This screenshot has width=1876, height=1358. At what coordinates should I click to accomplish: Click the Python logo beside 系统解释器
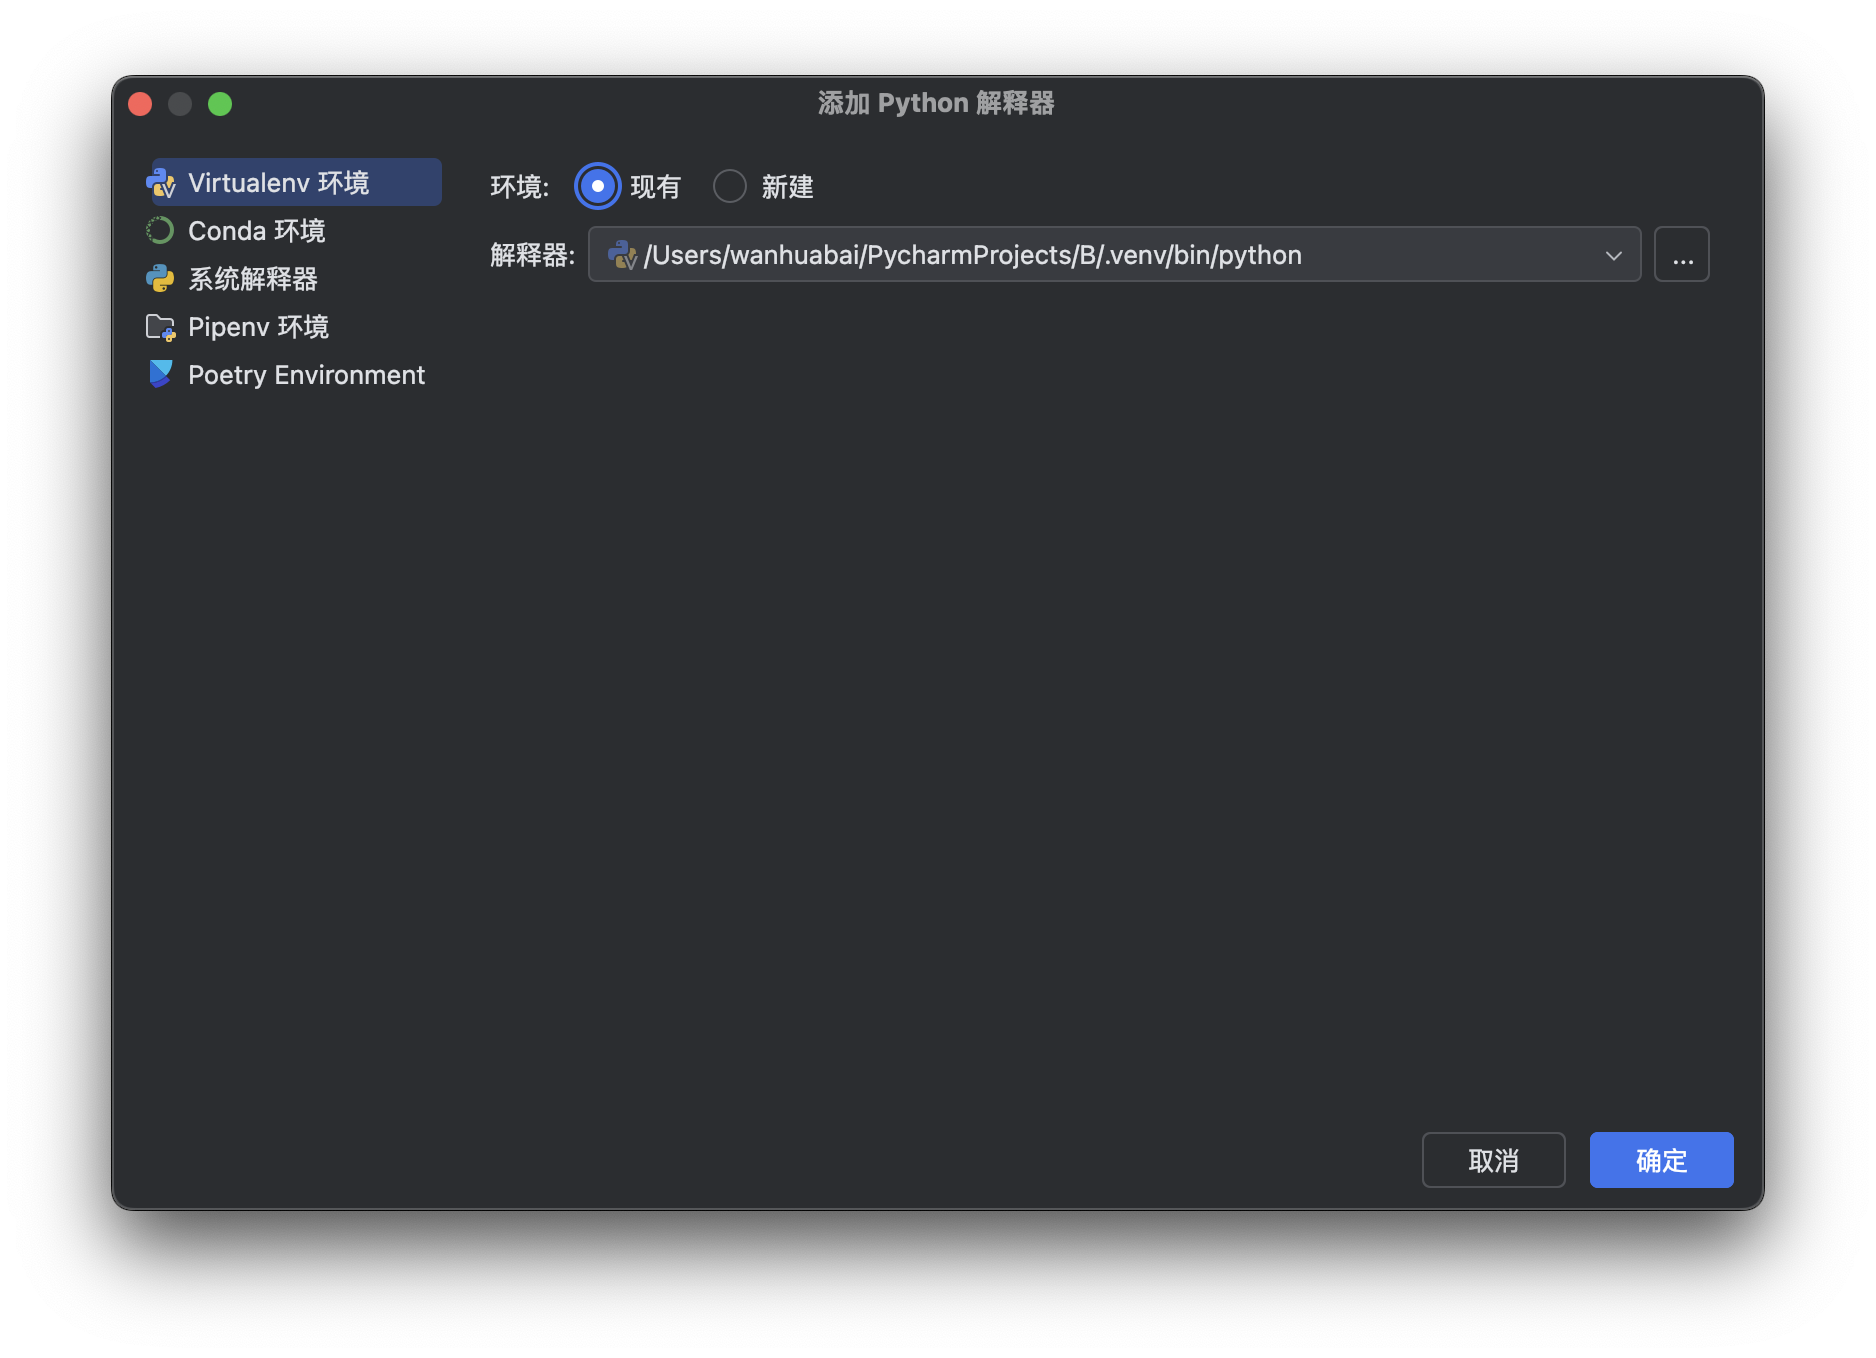pos(160,279)
